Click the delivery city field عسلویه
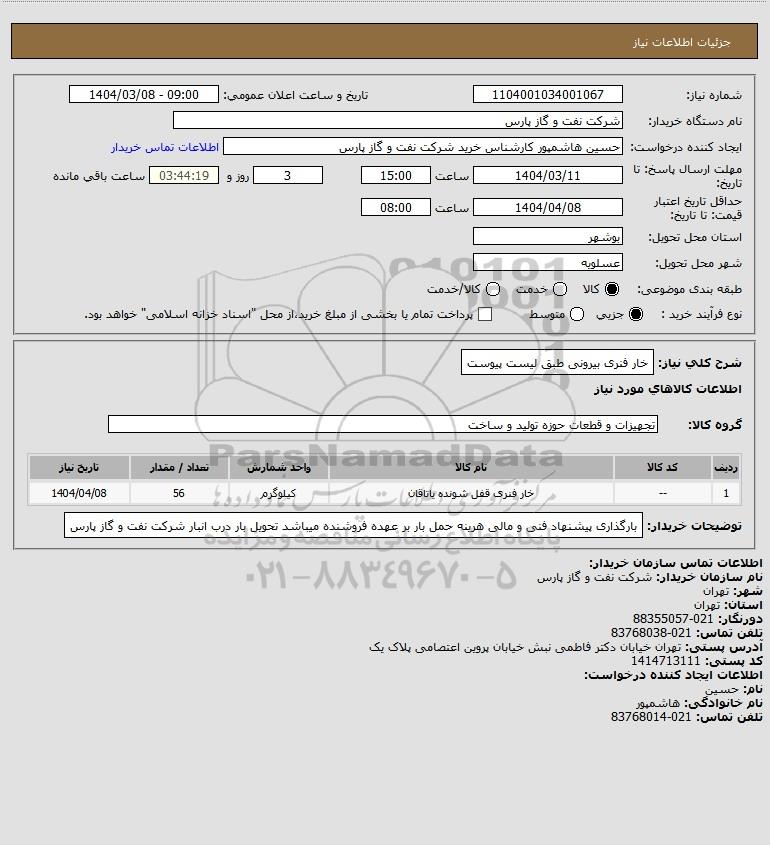 point(547,262)
